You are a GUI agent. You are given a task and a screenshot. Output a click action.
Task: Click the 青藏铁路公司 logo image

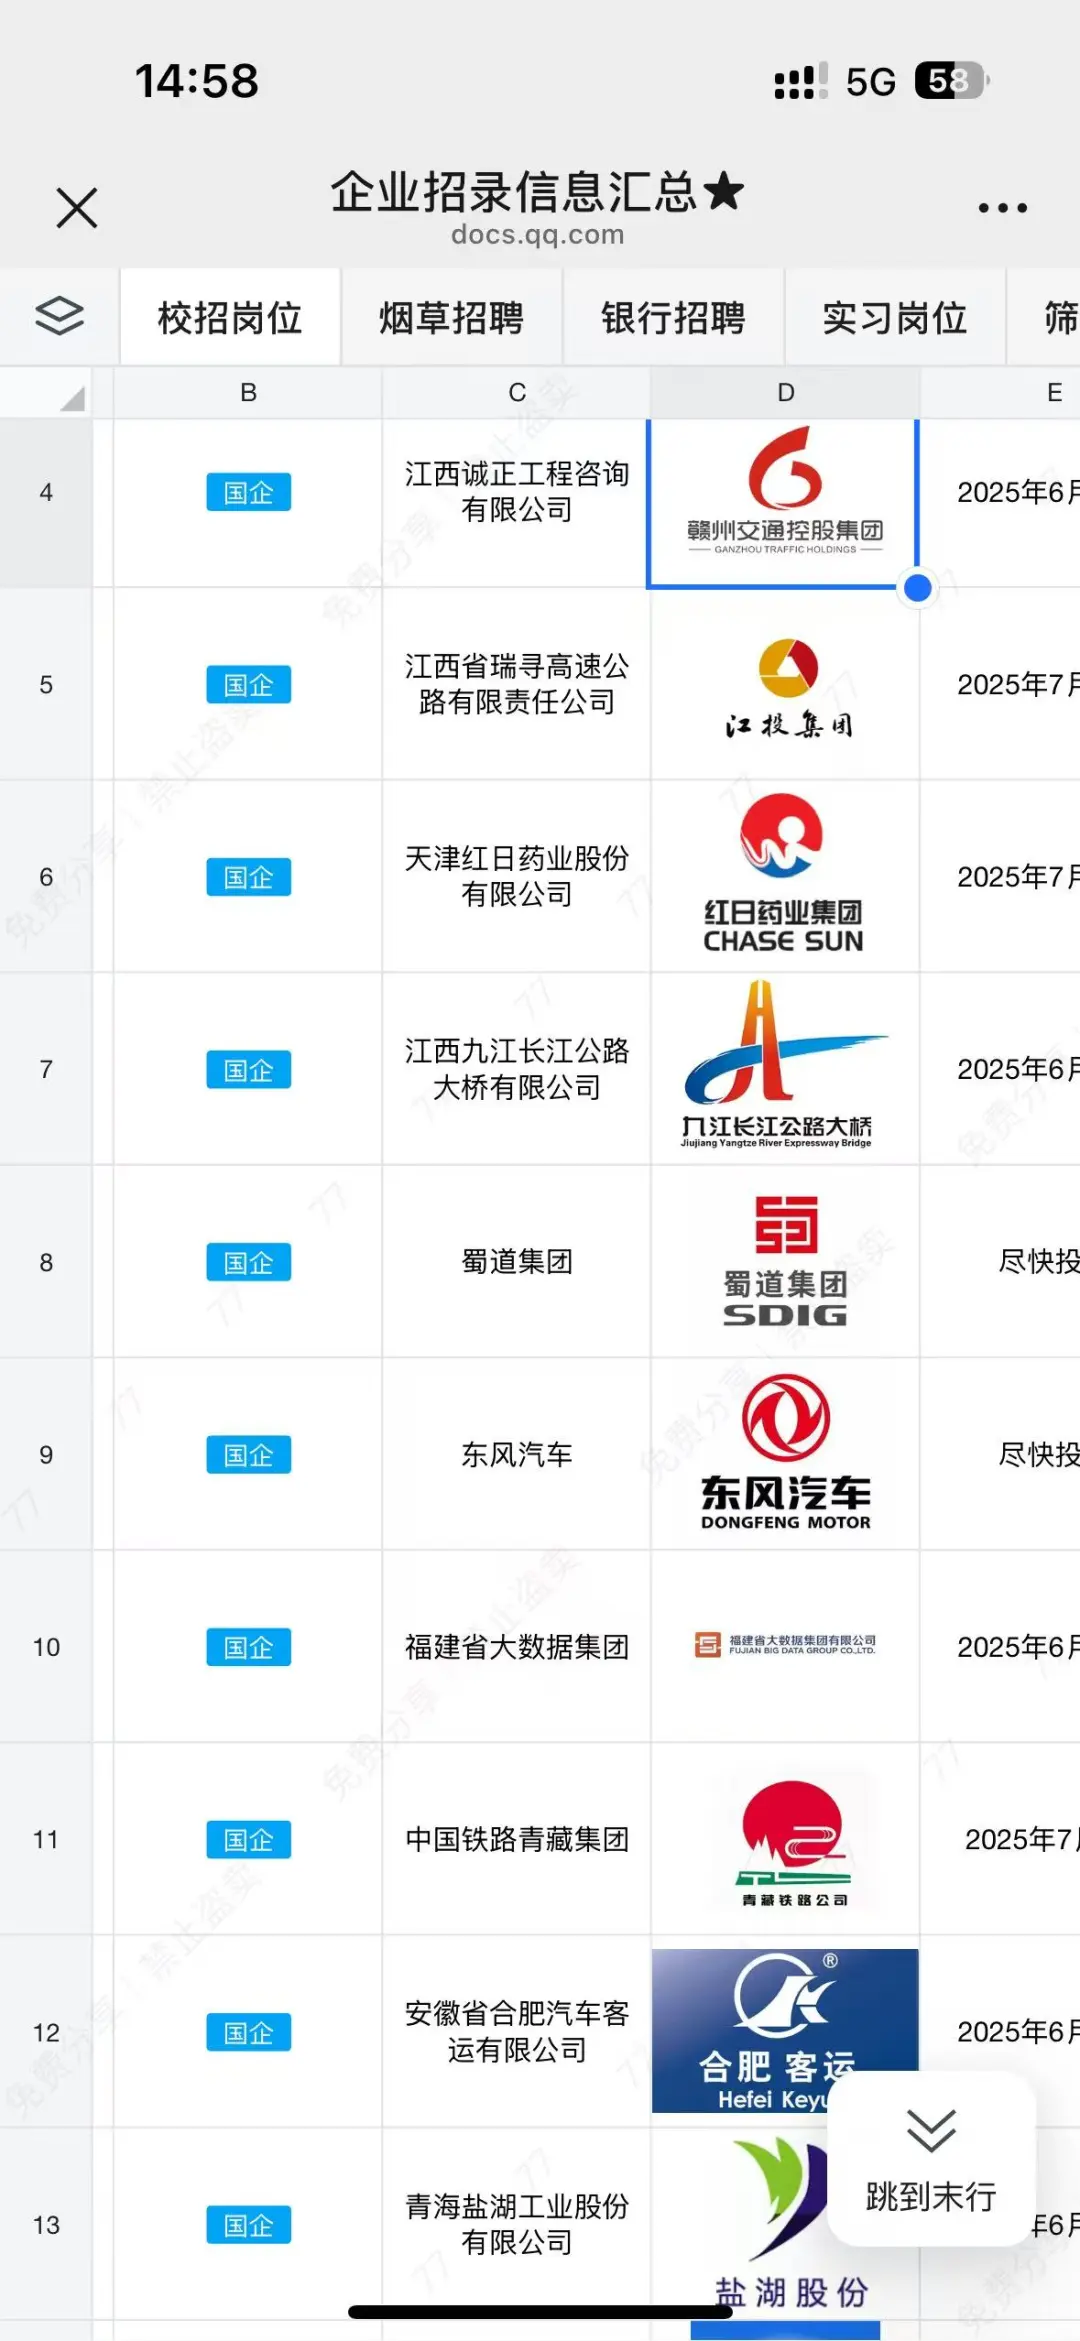coord(794,1842)
